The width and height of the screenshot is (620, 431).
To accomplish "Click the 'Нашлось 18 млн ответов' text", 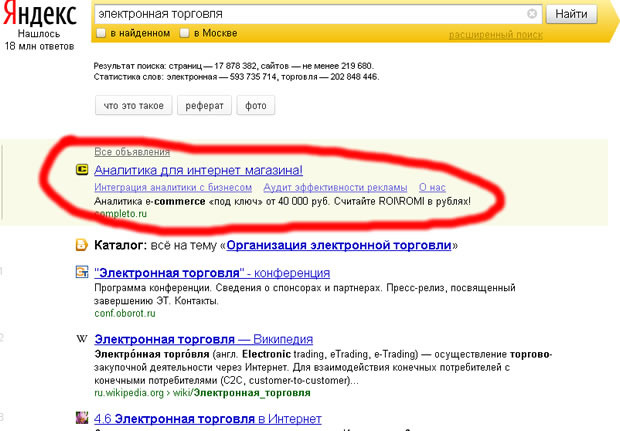I will [x=39, y=40].
